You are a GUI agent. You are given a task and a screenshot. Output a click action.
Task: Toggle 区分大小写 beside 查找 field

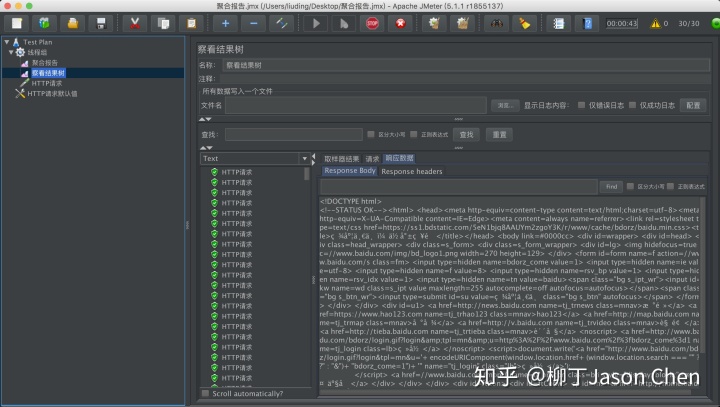point(371,134)
